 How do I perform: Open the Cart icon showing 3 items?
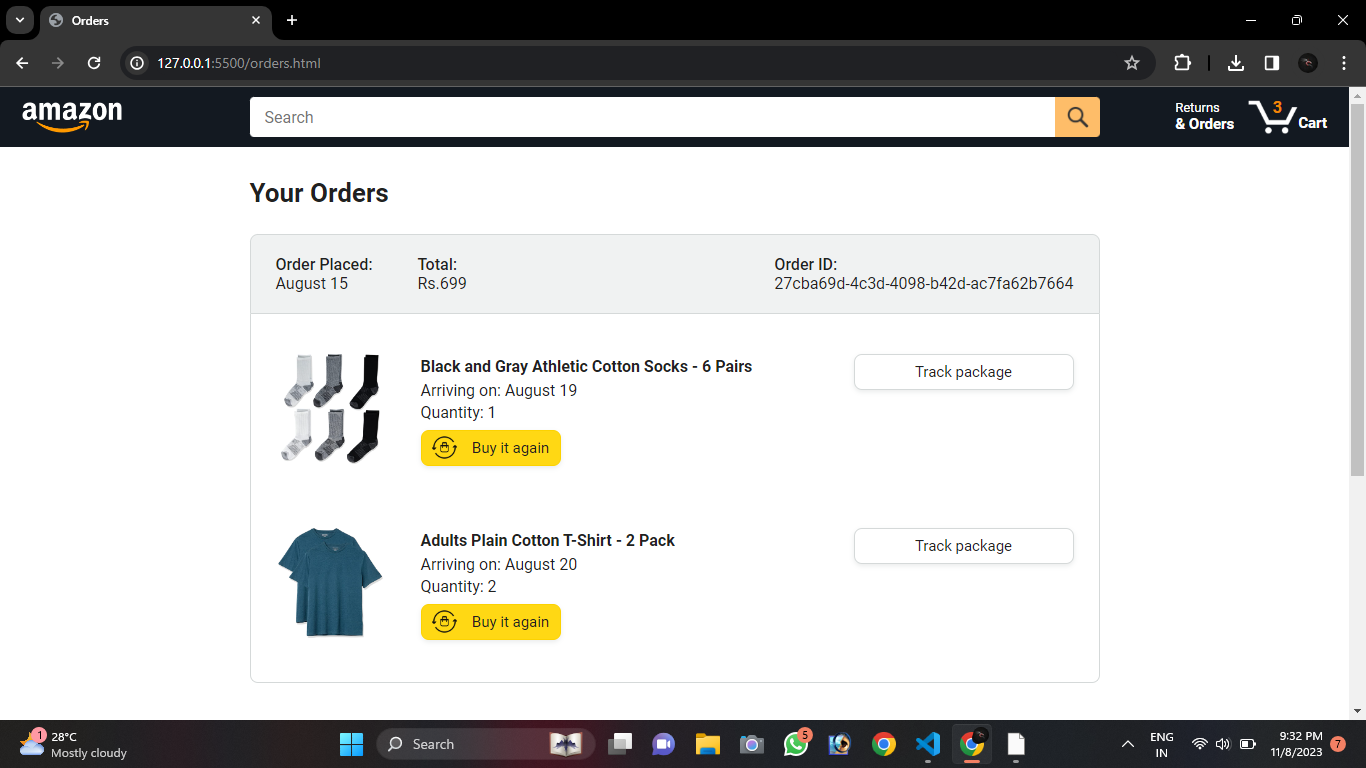coord(1288,115)
